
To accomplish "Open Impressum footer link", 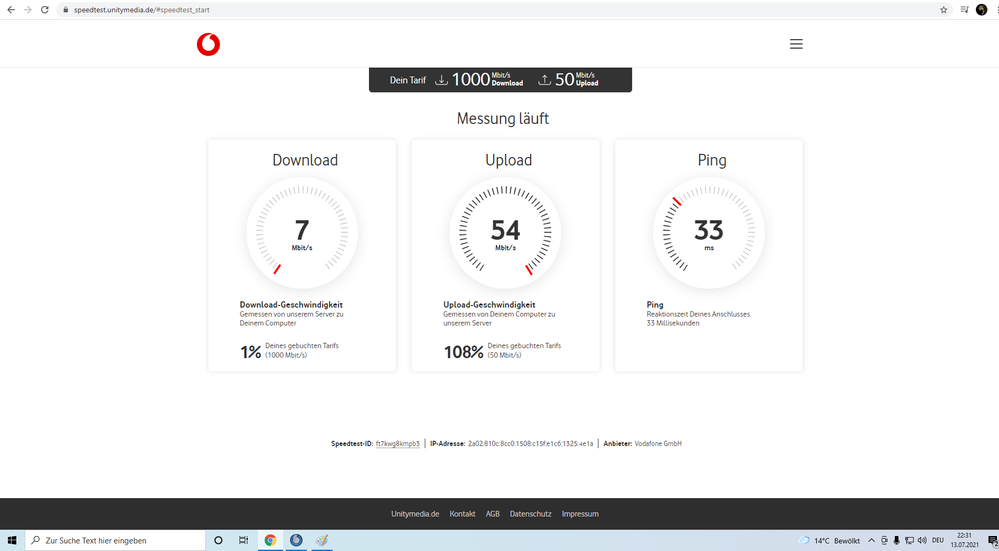I will tap(580, 514).
